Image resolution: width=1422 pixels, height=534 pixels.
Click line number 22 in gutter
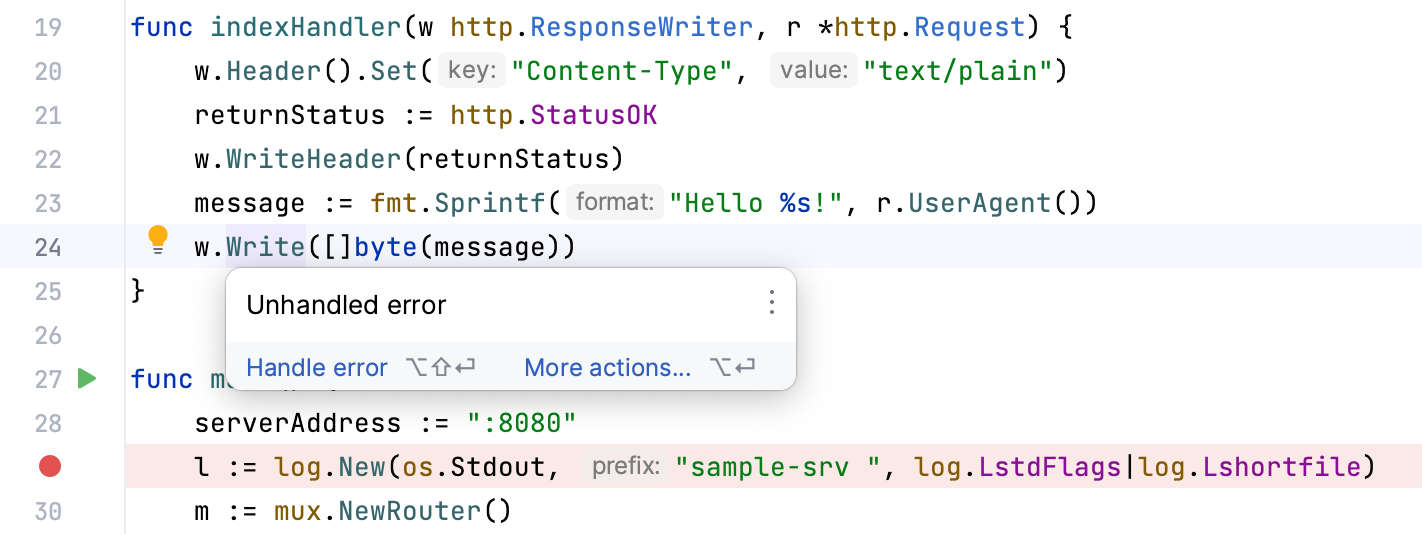(x=48, y=159)
